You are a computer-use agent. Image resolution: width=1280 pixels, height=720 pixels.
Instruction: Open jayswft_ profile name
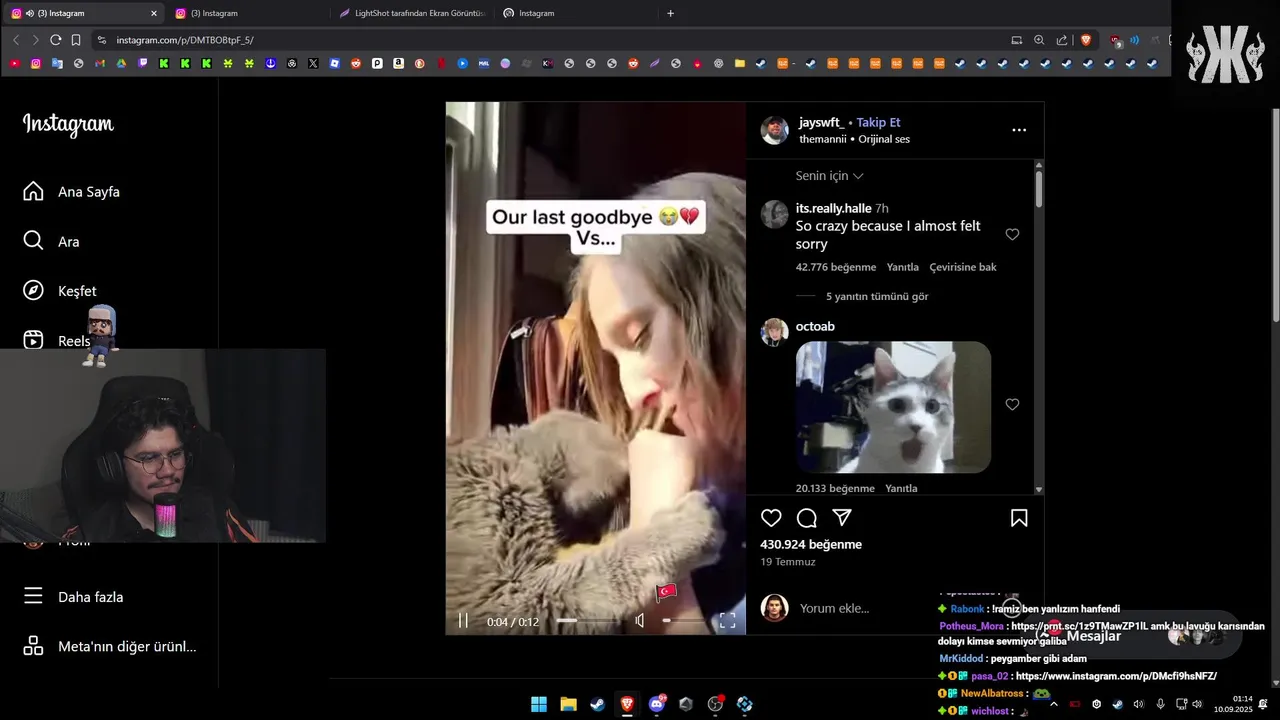point(821,122)
